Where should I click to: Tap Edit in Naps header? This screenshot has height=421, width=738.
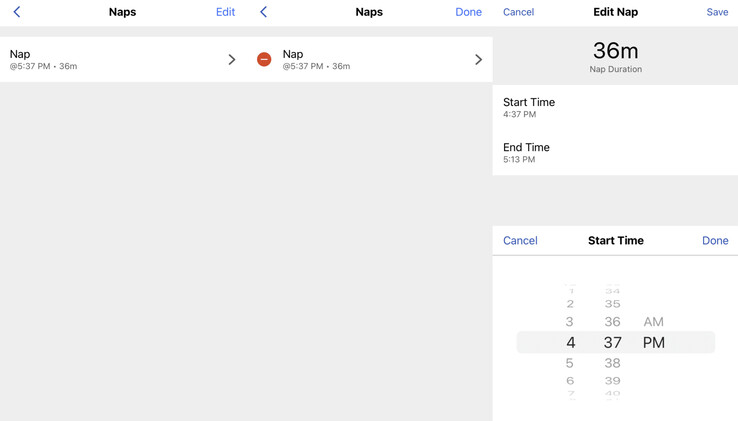(225, 12)
